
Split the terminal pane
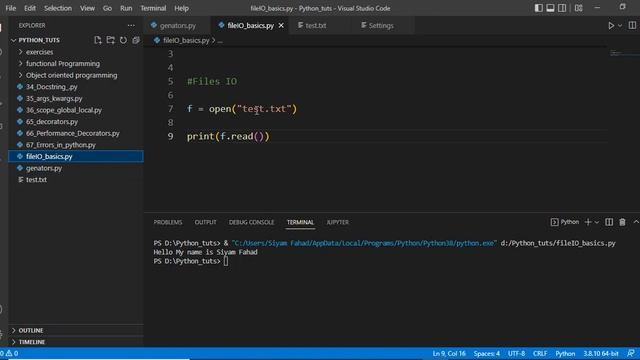(x=609, y=222)
